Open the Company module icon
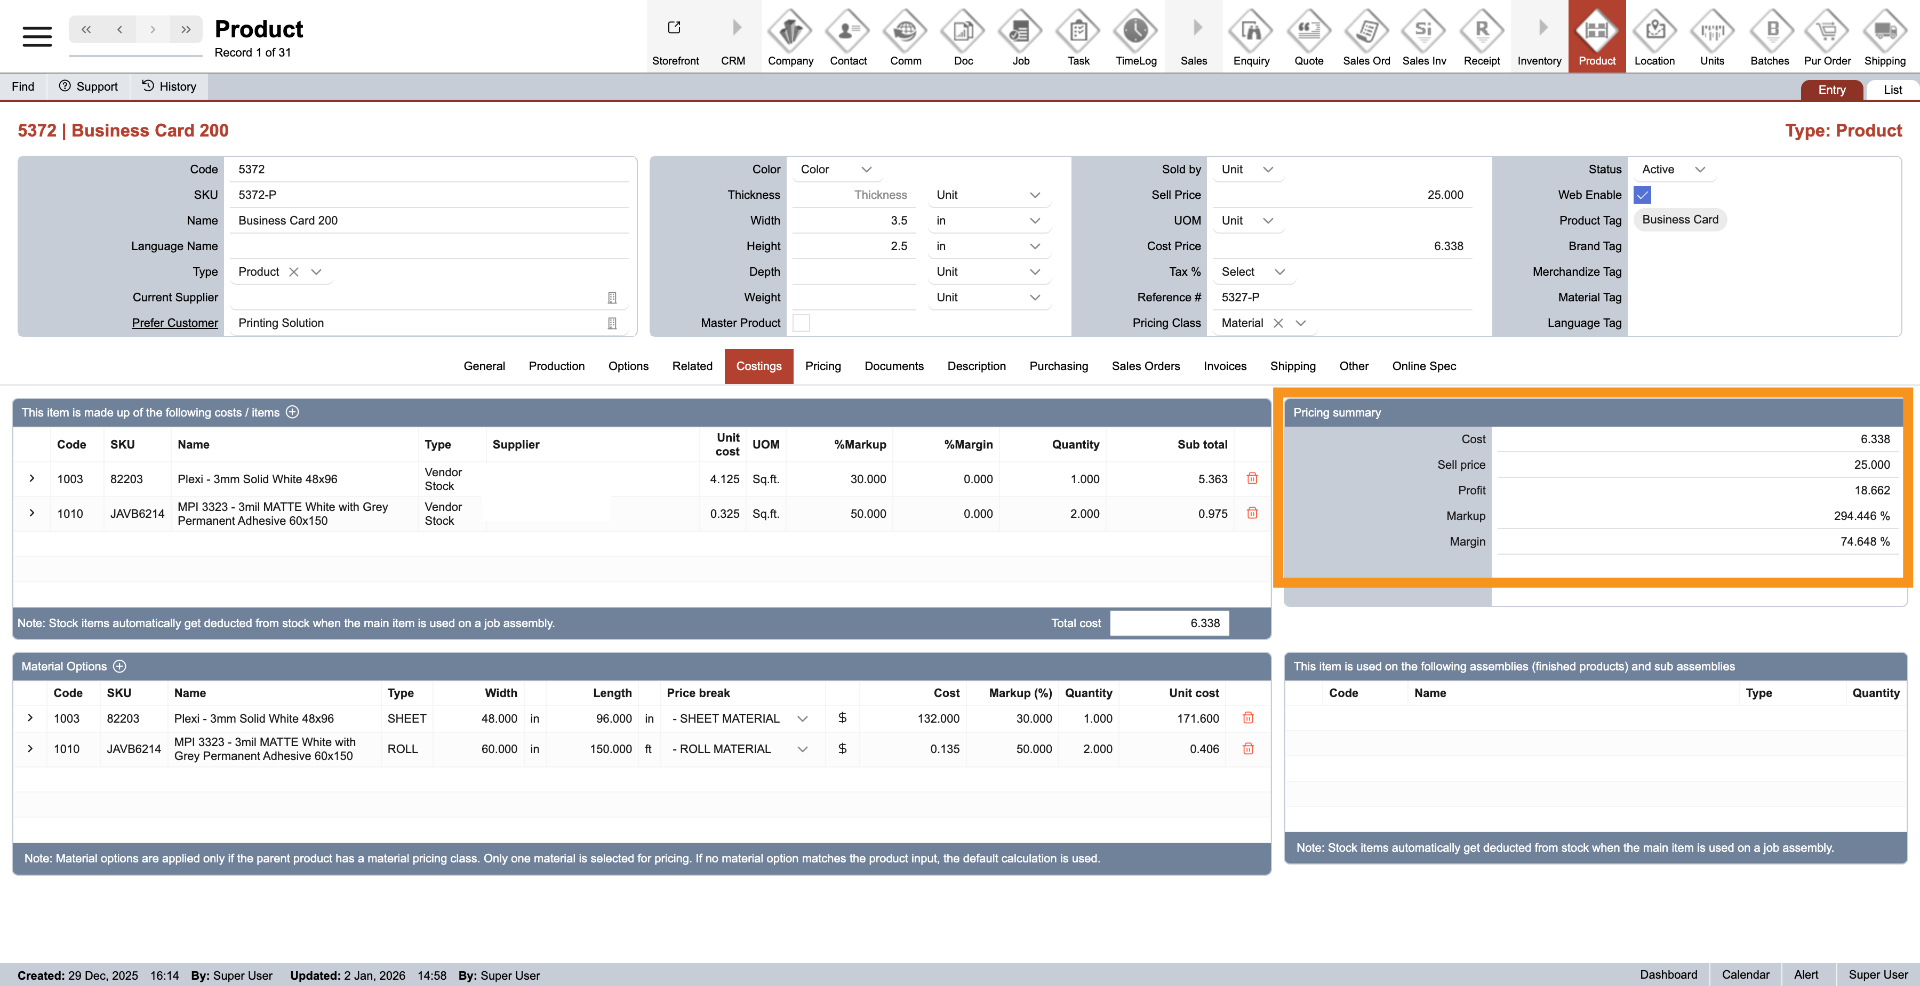Viewport: 1920px width, 986px height. click(x=790, y=33)
